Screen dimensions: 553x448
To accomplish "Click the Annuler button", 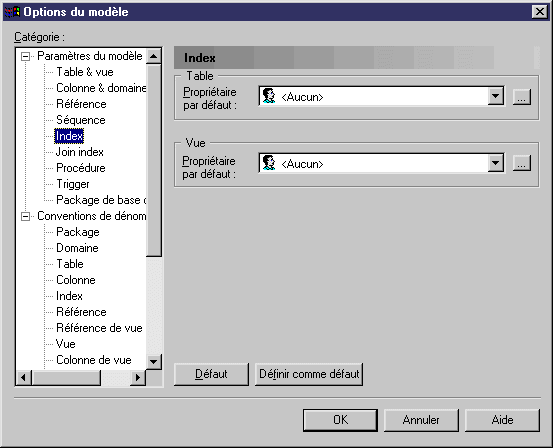I will (421, 420).
